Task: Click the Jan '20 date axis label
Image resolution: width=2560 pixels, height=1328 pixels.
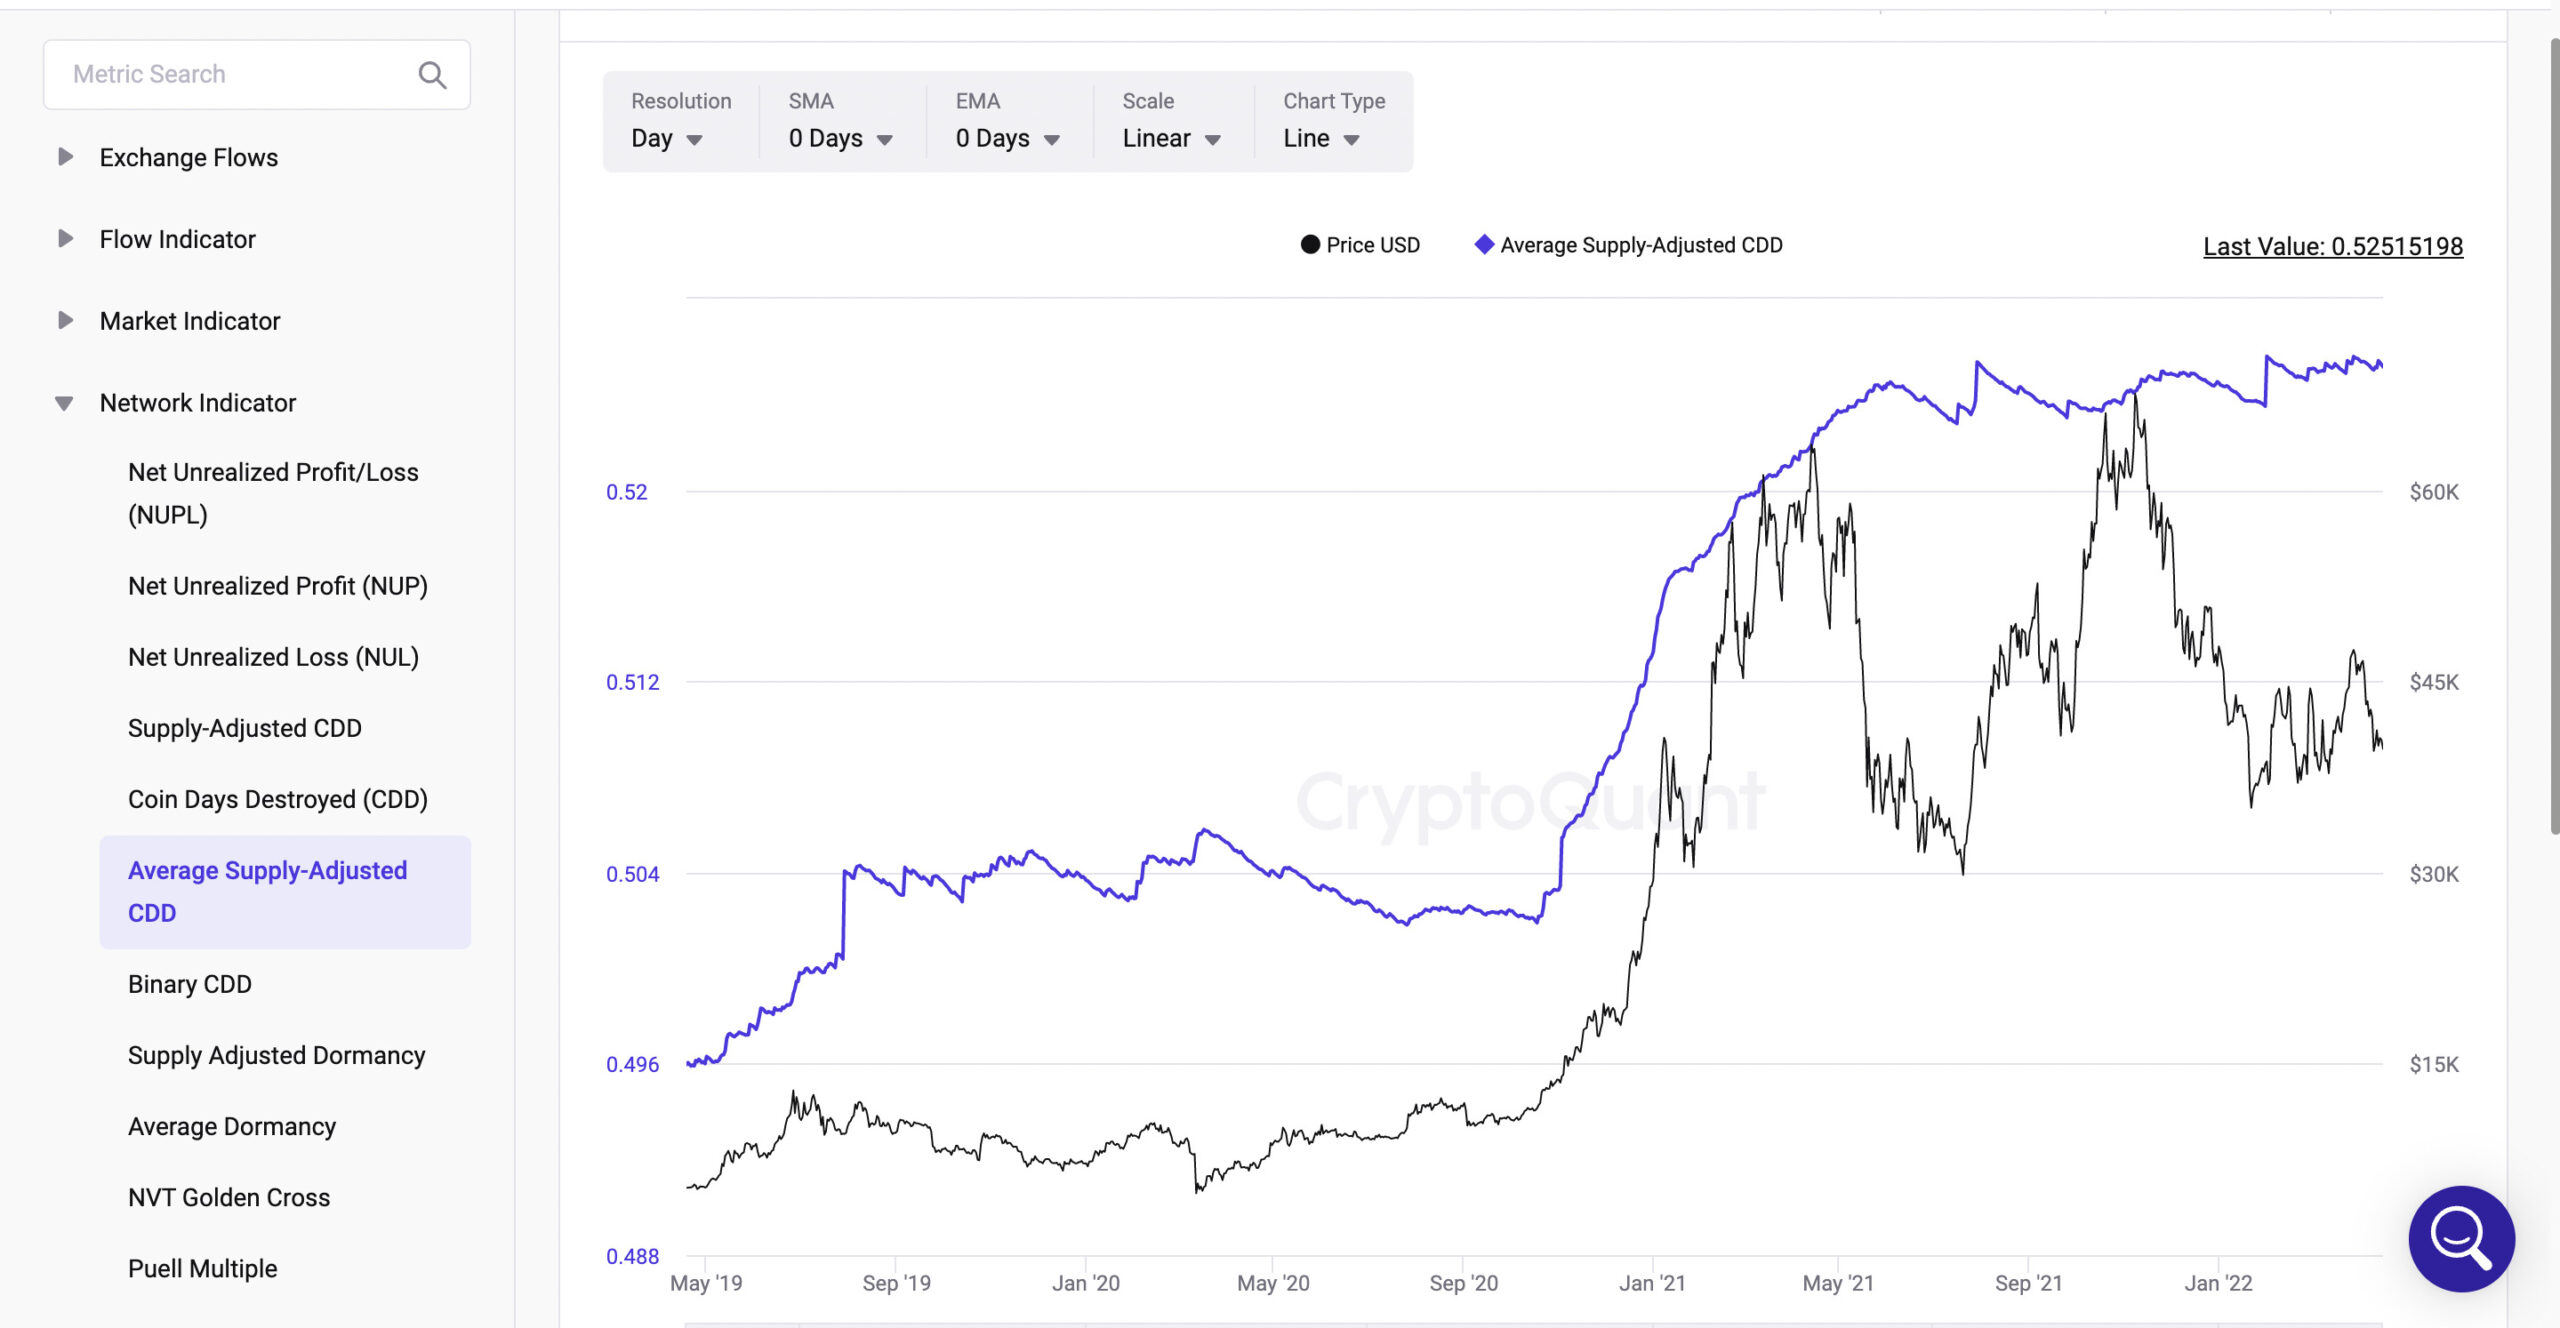Action: tap(1085, 1283)
